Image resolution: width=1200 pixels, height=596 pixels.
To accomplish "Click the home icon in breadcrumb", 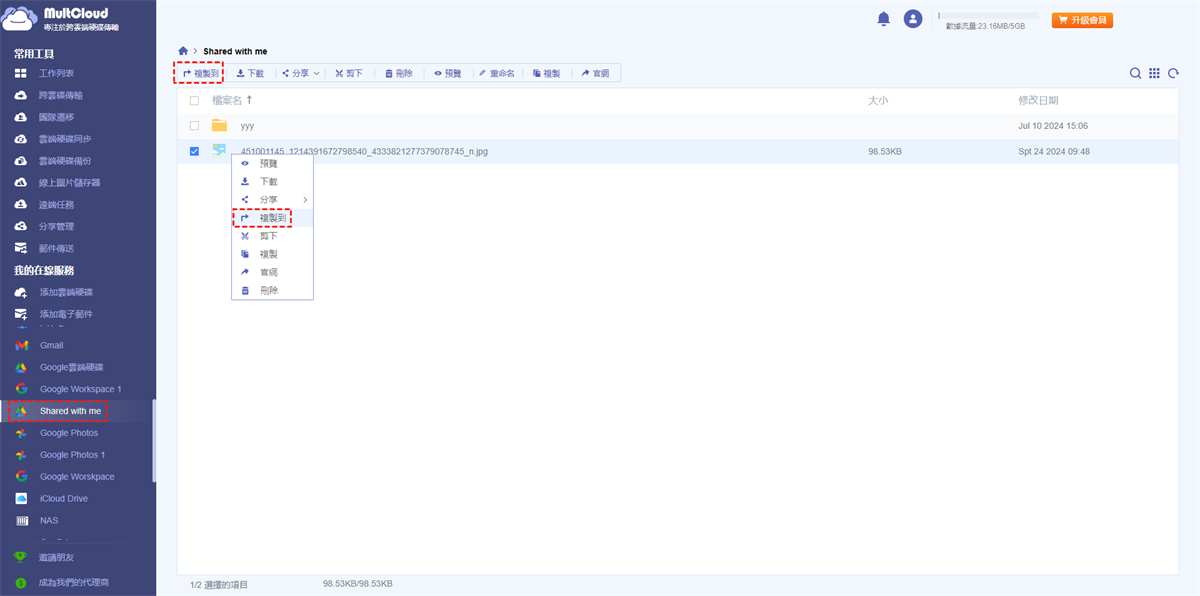I will pos(182,51).
